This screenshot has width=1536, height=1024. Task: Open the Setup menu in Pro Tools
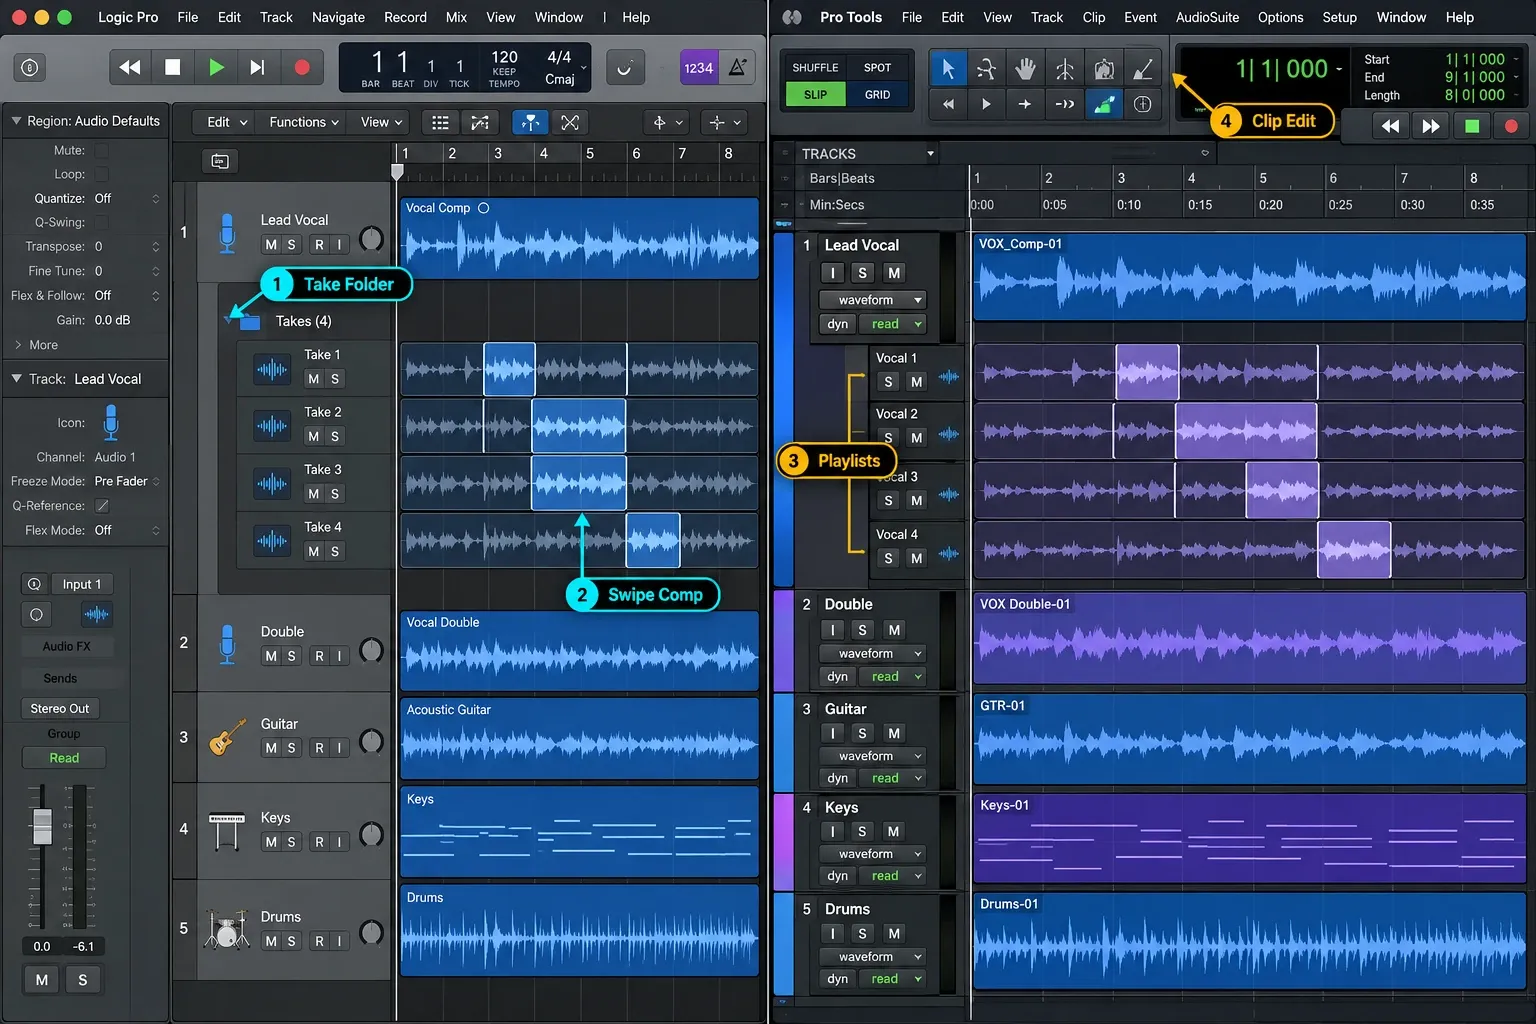(1339, 17)
